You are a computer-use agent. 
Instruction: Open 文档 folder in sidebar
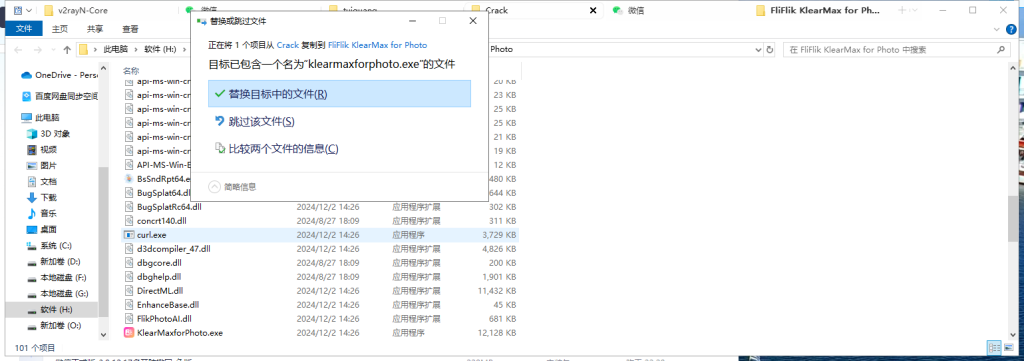42,181
